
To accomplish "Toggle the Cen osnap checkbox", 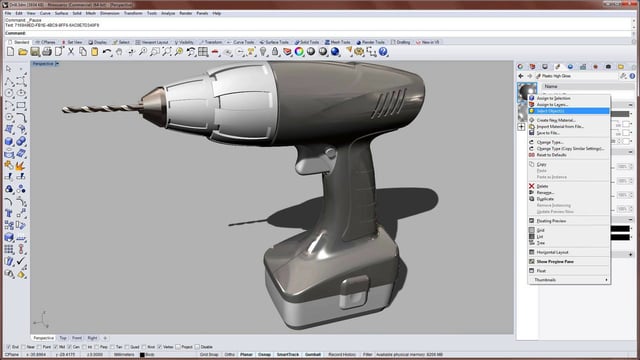I will click(70, 347).
